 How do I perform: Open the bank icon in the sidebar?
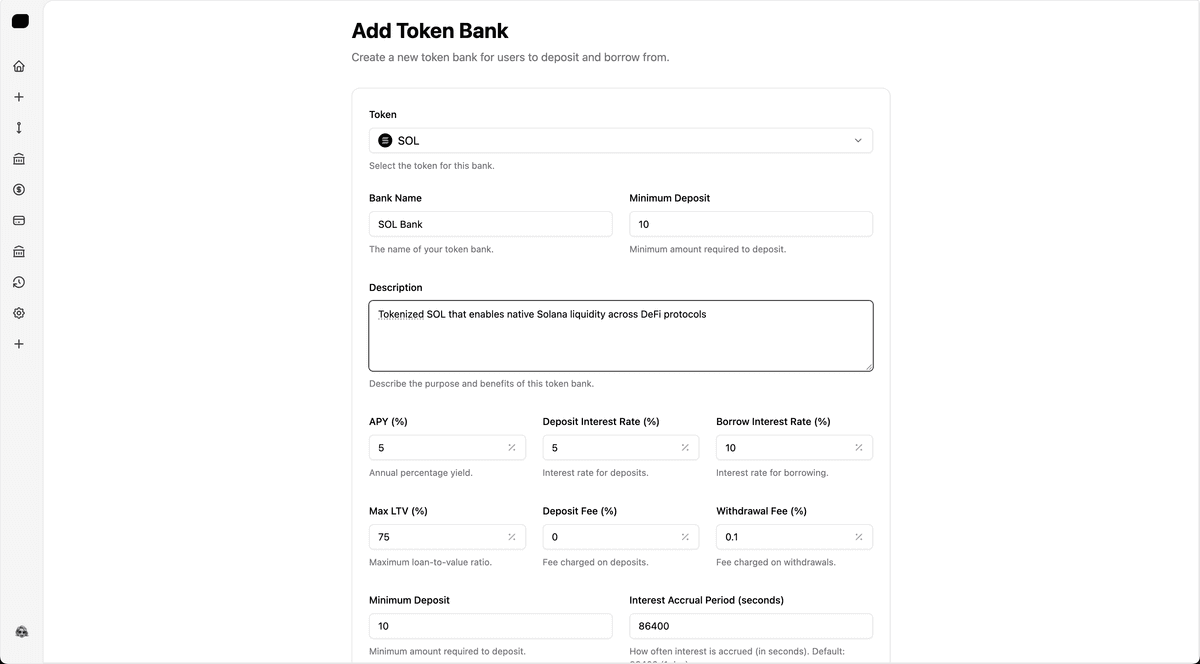(x=19, y=158)
